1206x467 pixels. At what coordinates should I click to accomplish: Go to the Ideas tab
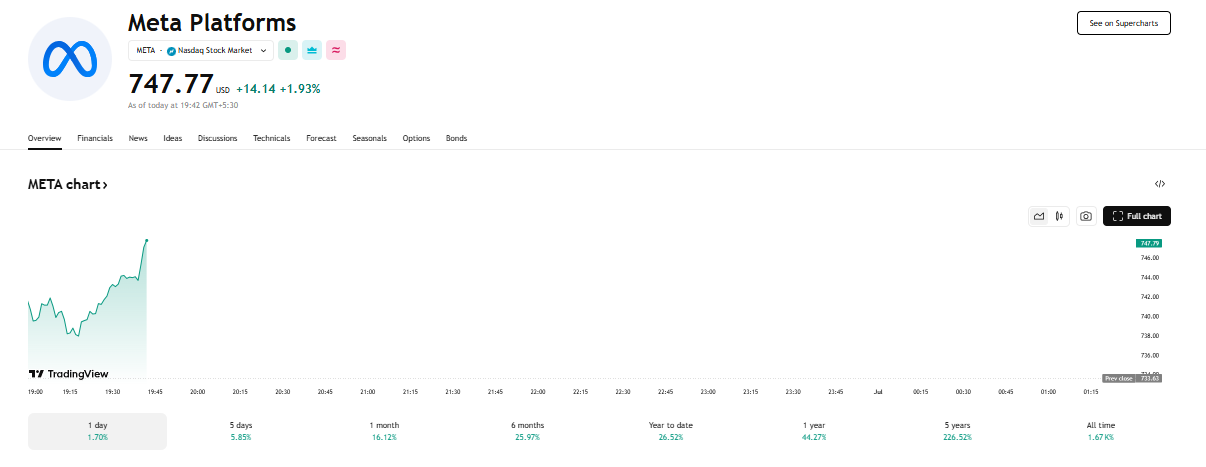[173, 138]
